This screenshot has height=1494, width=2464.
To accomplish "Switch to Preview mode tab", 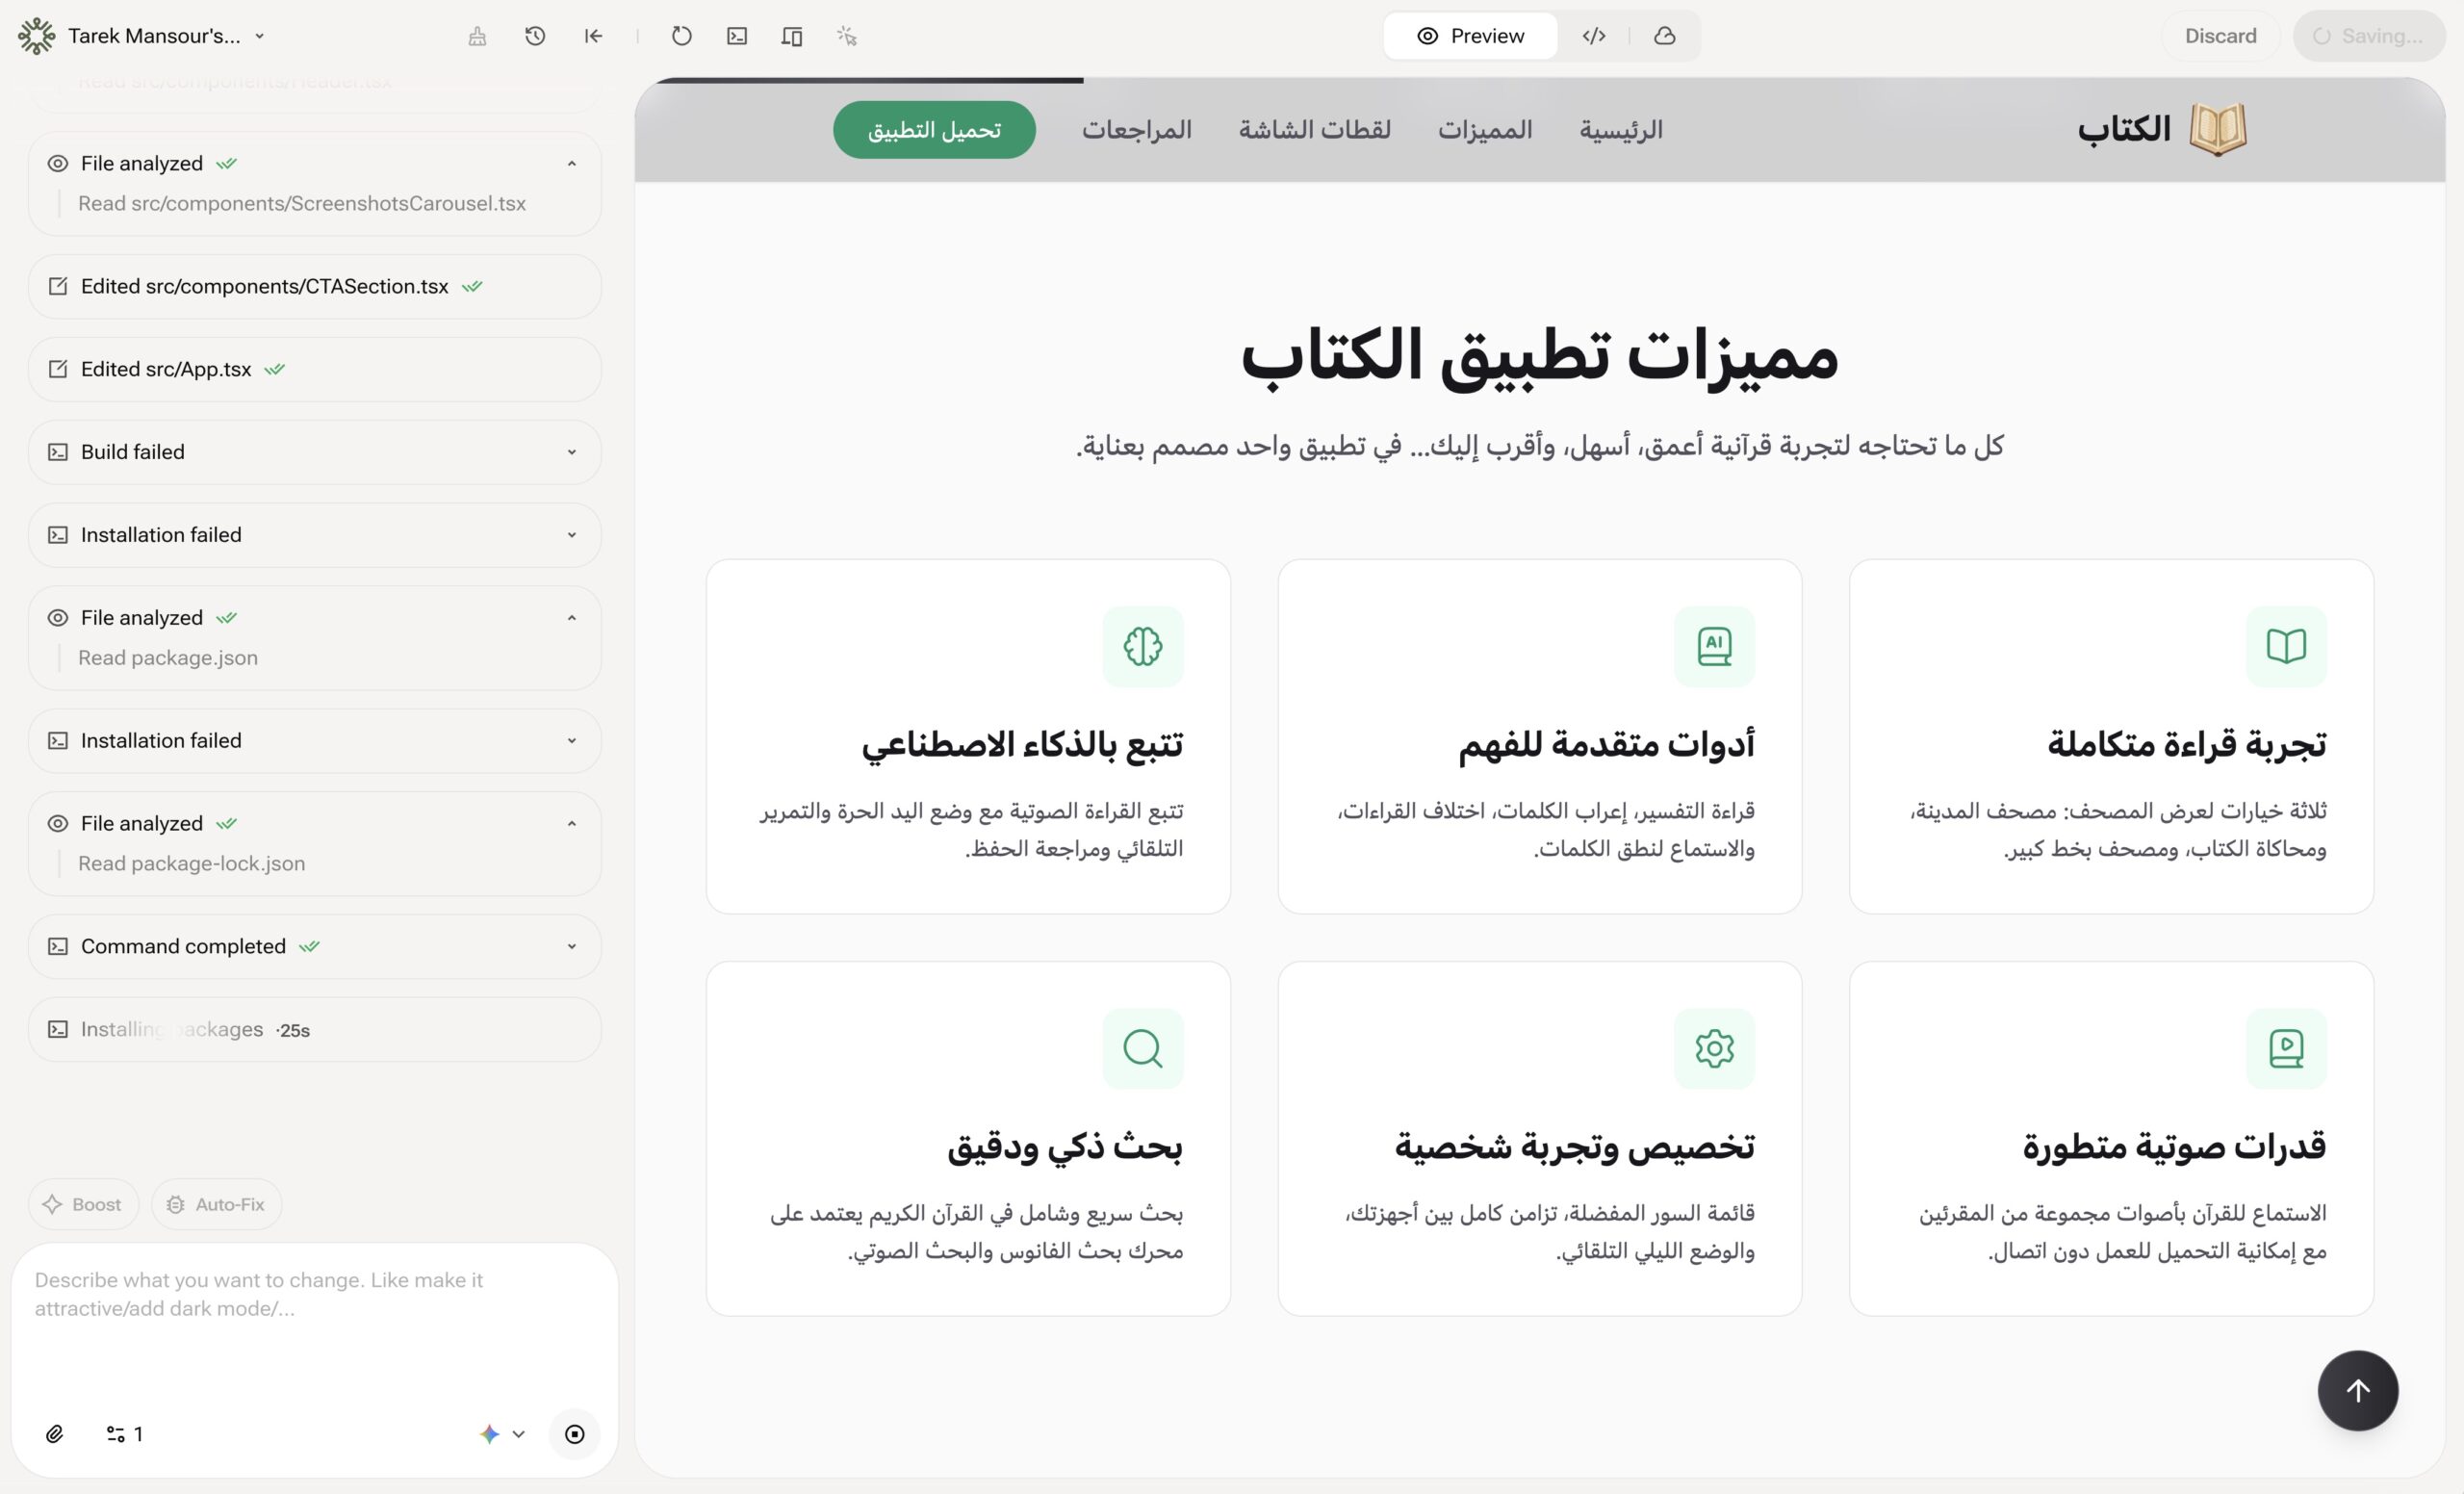I will [1469, 36].
